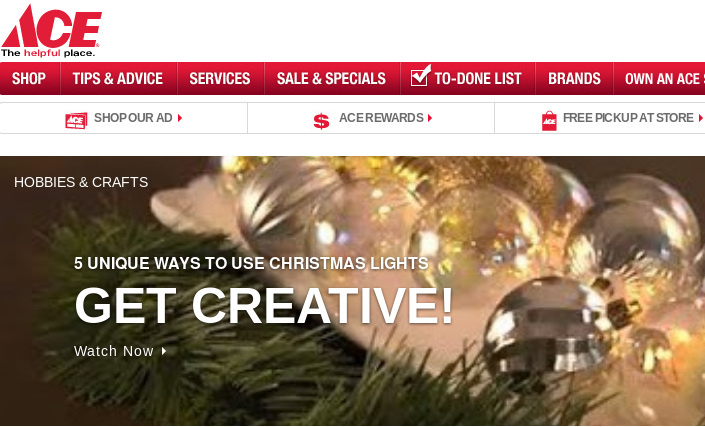Click the checkmark icon beside To-Done List
Screen dimensions: 705x427
tap(421, 75)
